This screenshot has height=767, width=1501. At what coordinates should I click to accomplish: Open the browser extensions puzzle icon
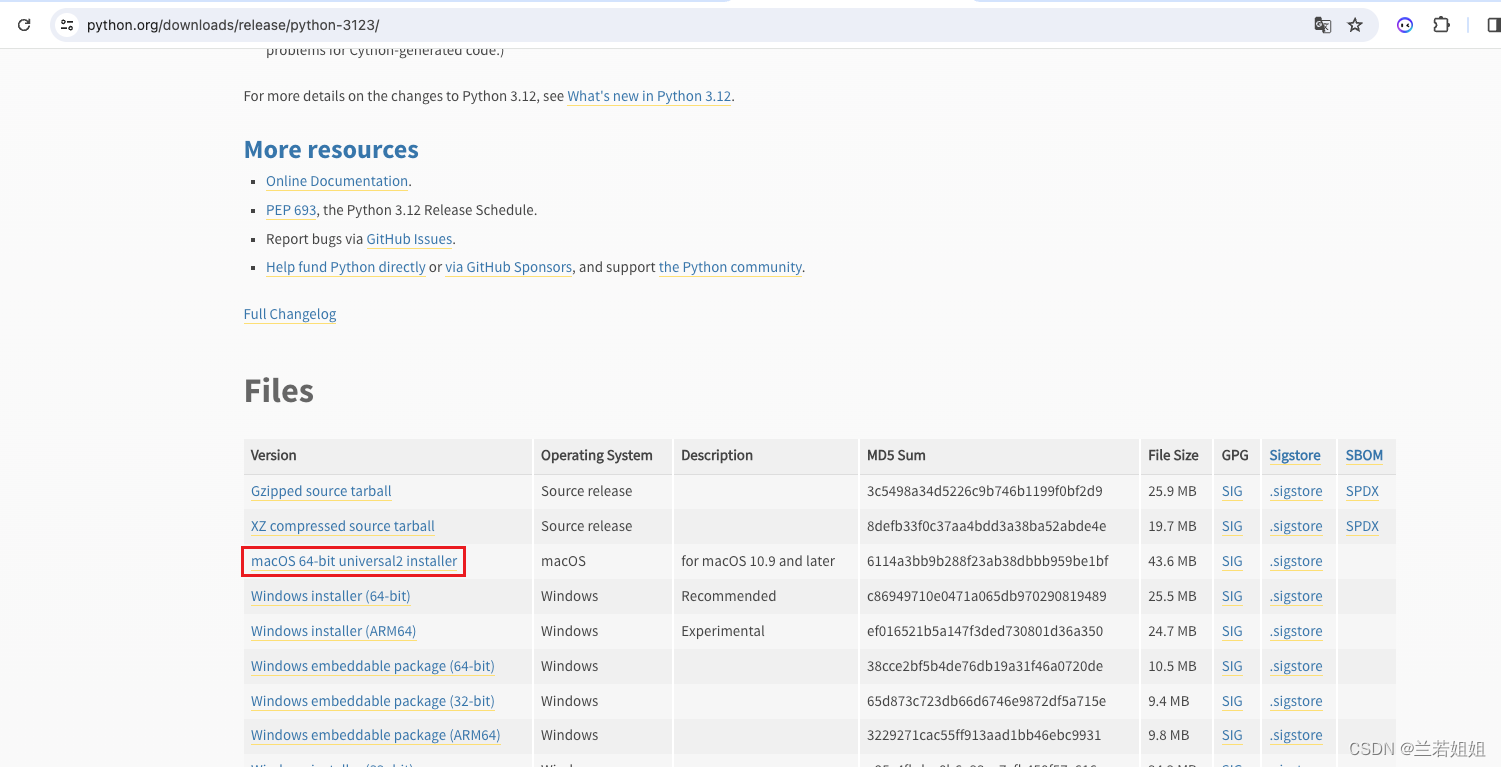1441,25
